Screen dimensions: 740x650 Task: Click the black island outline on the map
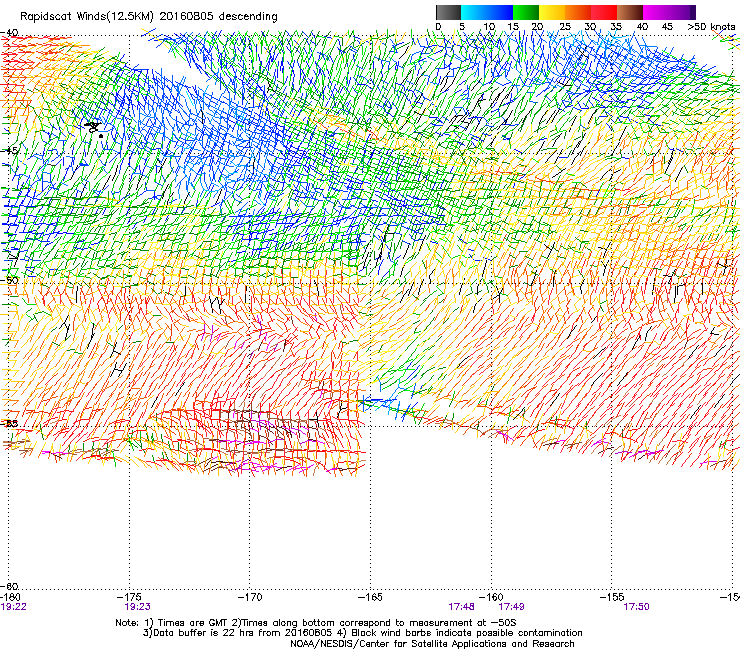coord(94,128)
